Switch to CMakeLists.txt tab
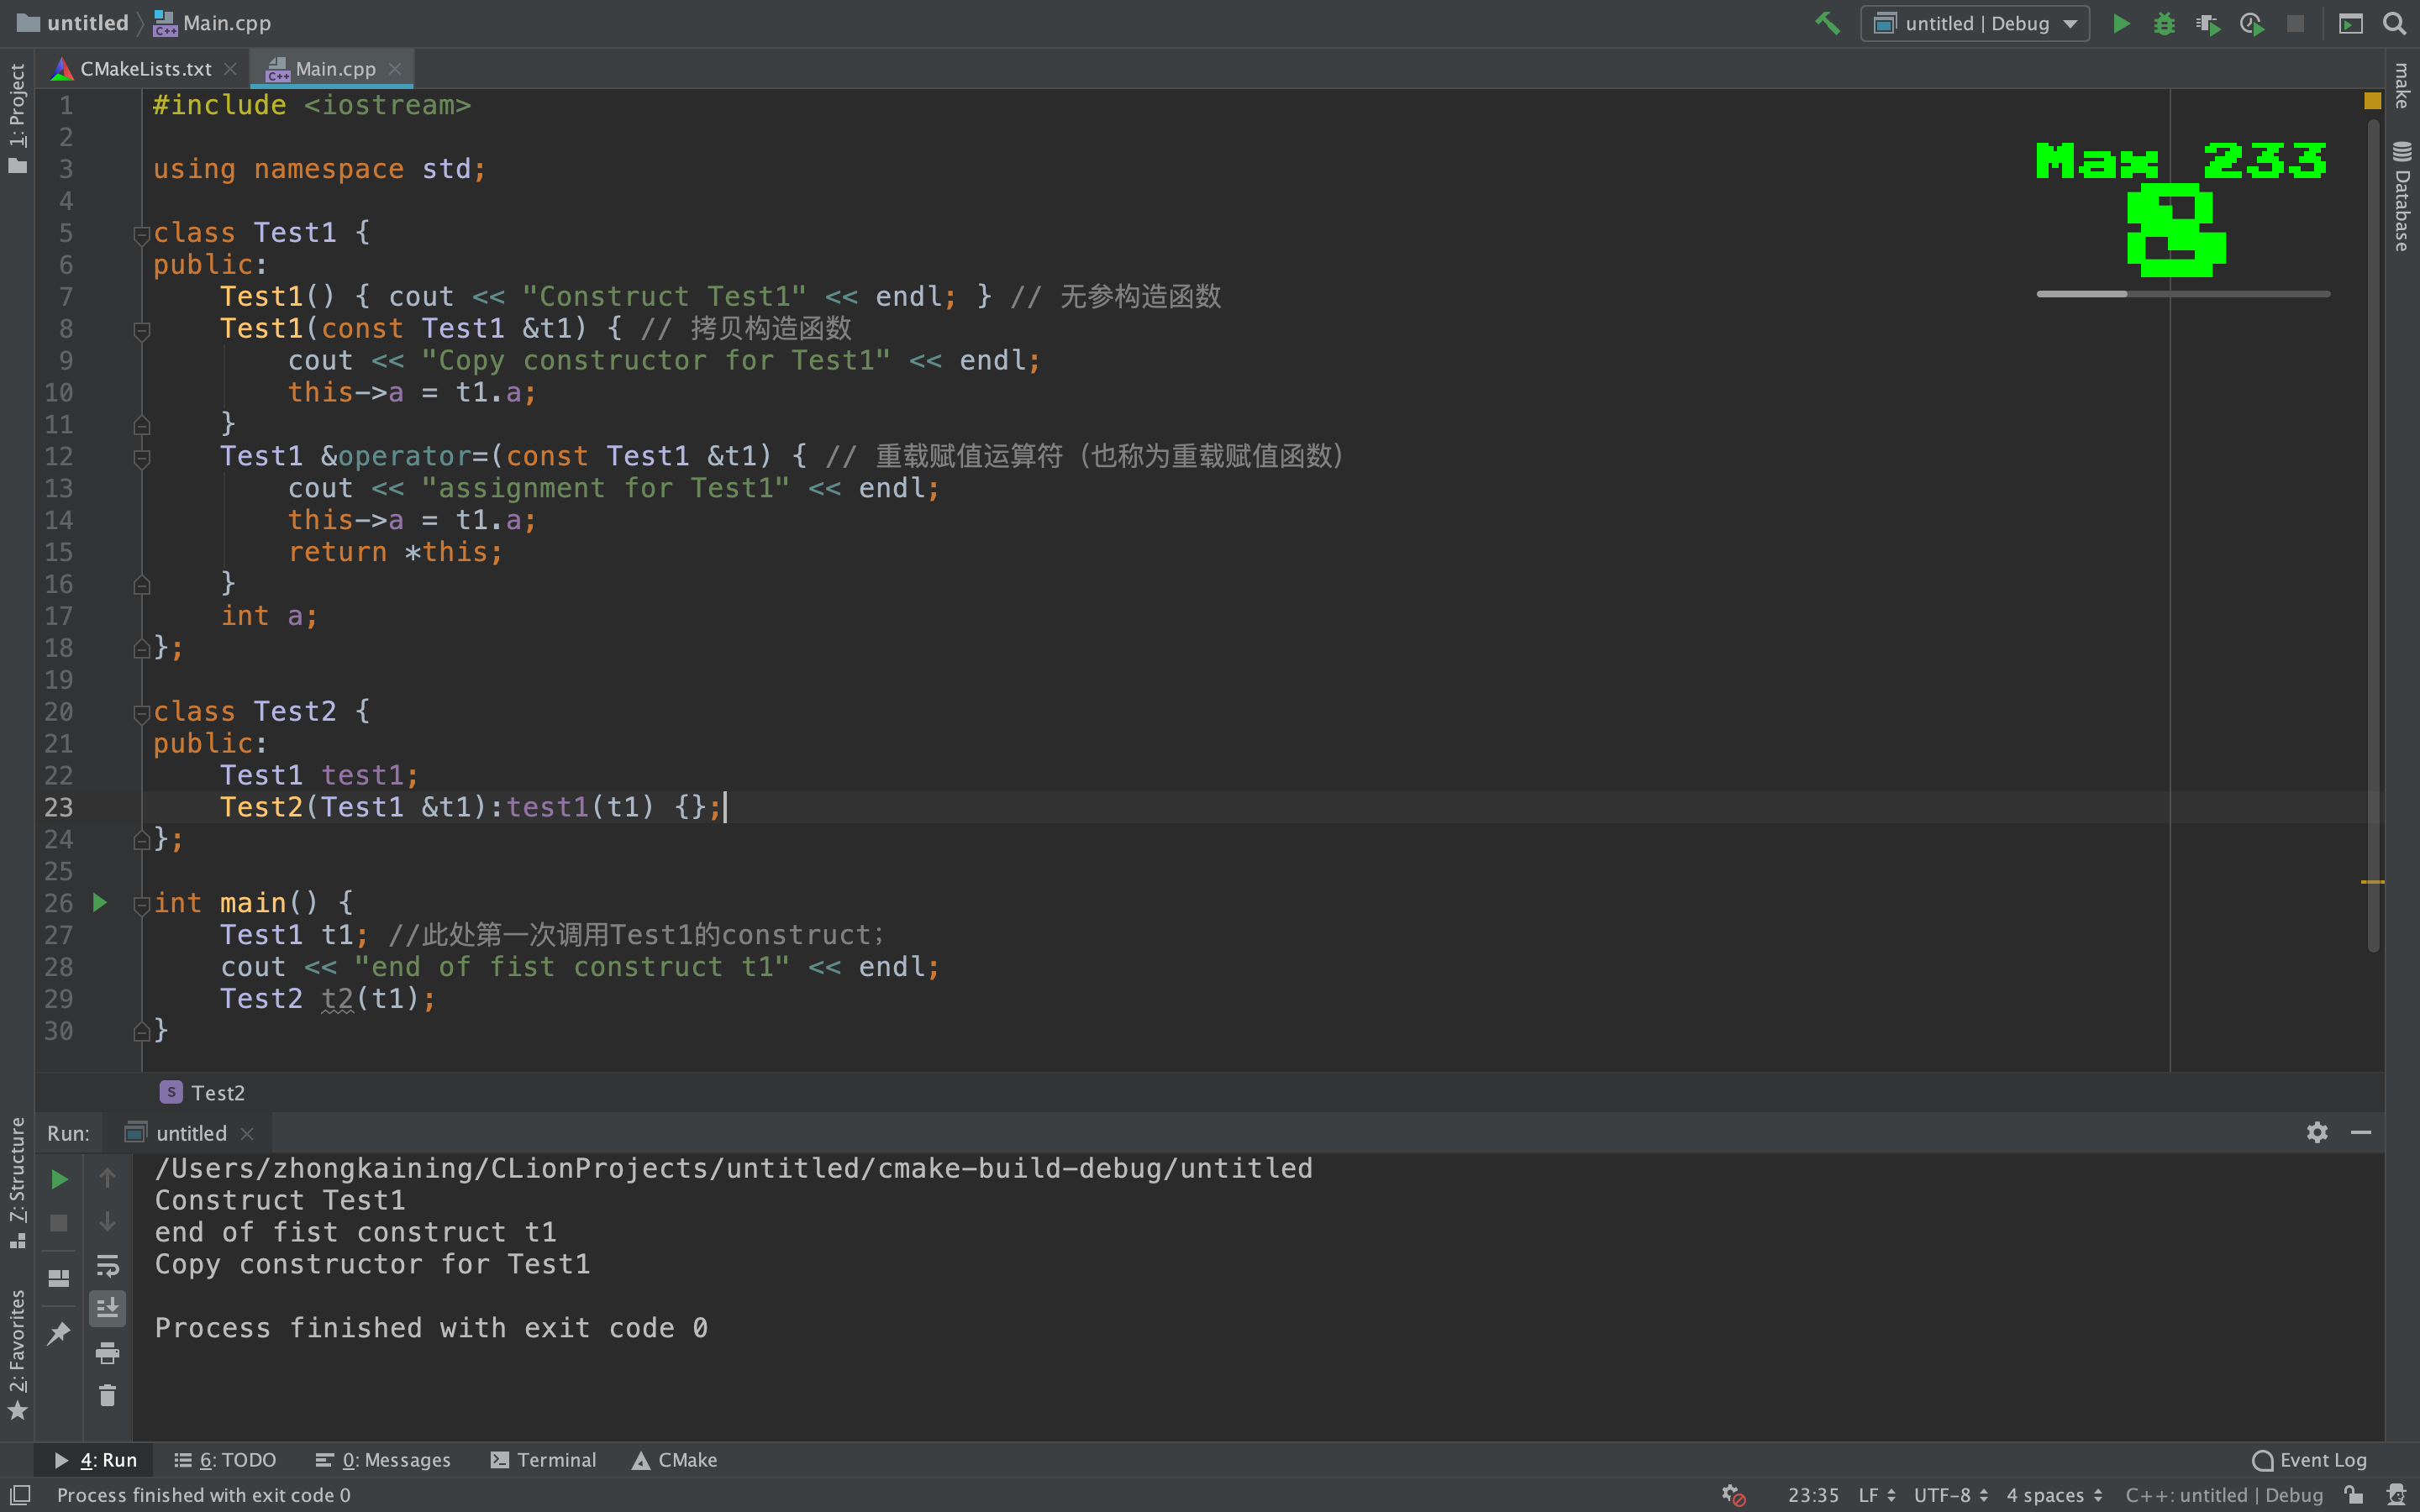This screenshot has height=1512, width=2420. (146, 69)
